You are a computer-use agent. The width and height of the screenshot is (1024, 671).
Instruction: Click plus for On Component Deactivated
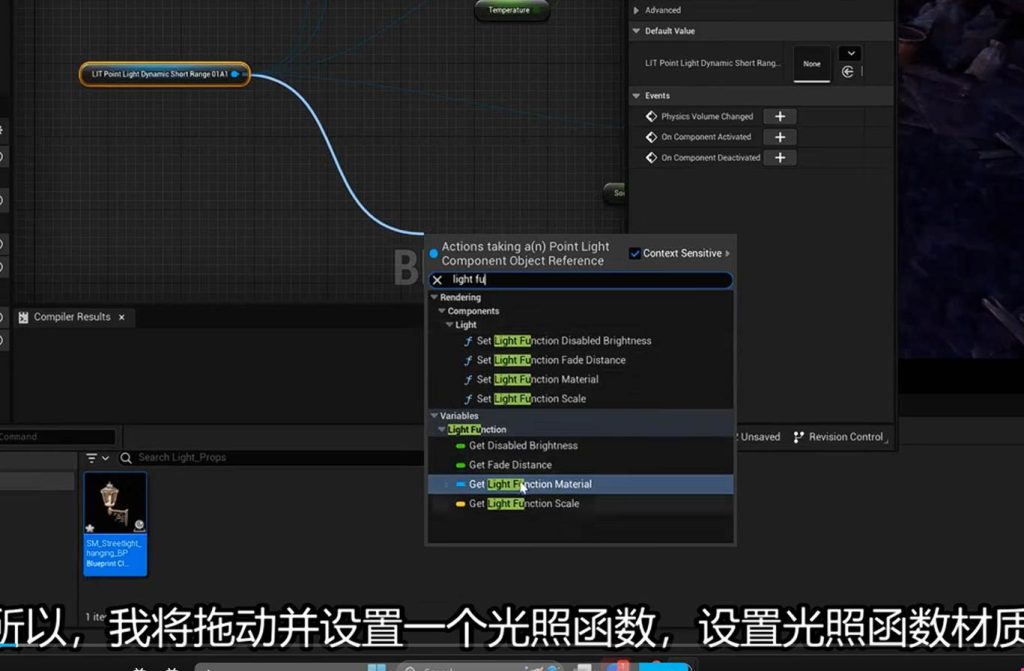(x=780, y=158)
